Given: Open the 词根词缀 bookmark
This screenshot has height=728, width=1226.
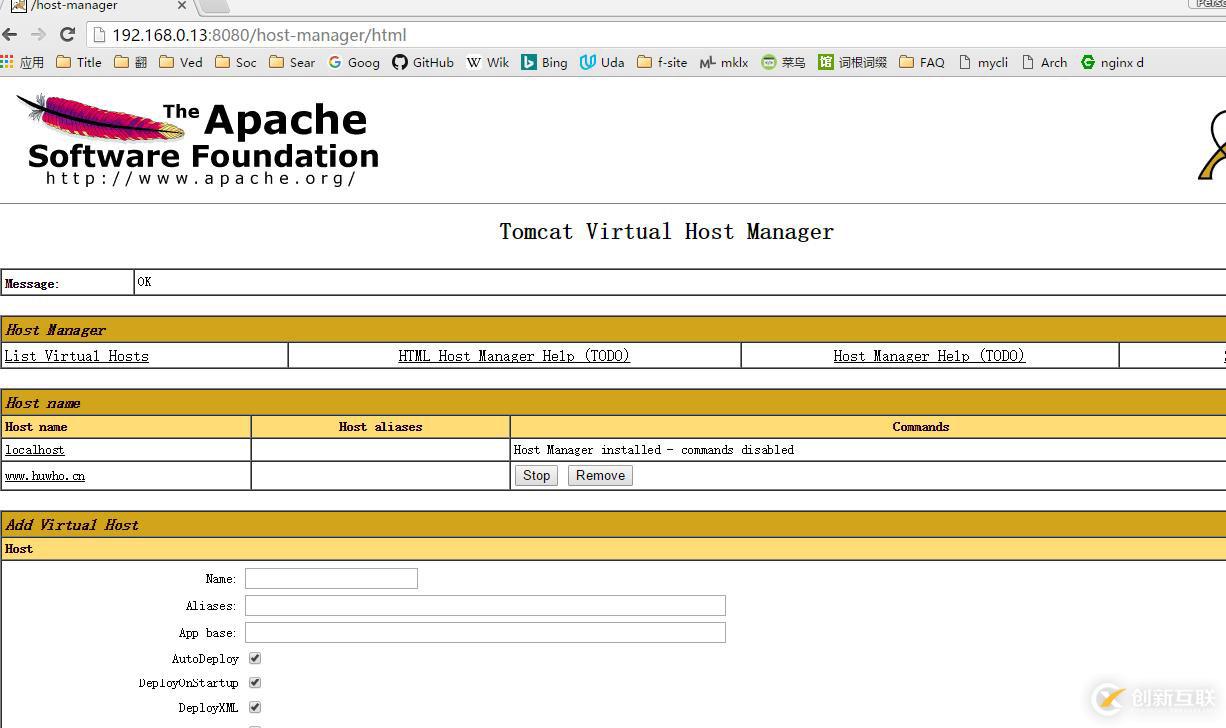Looking at the screenshot, I should 853,62.
